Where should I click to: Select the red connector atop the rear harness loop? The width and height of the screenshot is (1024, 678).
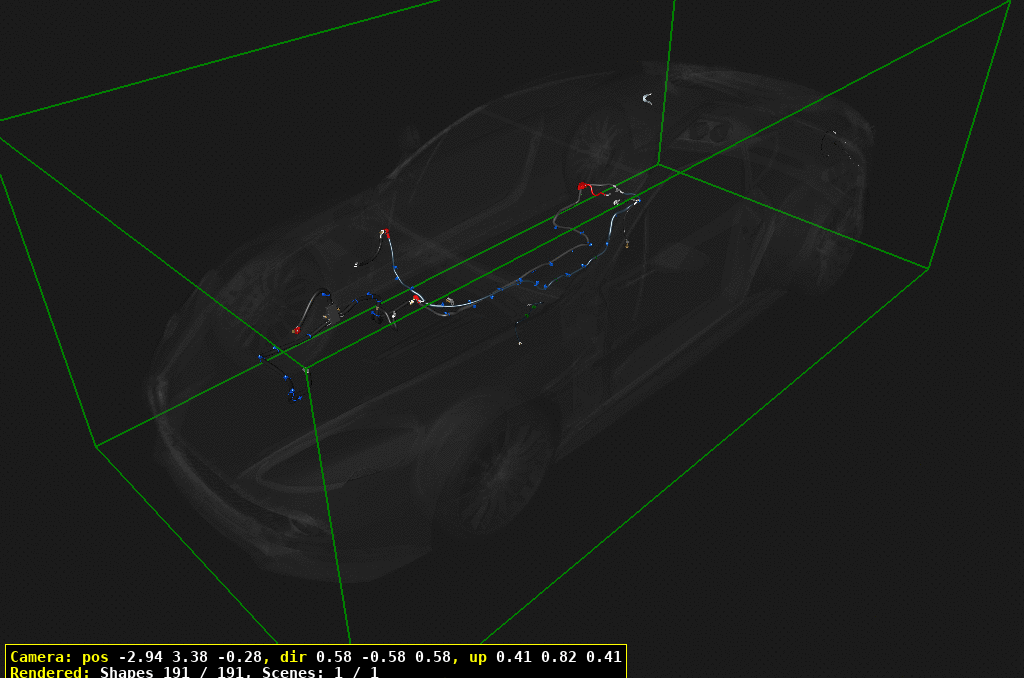(x=582, y=184)
